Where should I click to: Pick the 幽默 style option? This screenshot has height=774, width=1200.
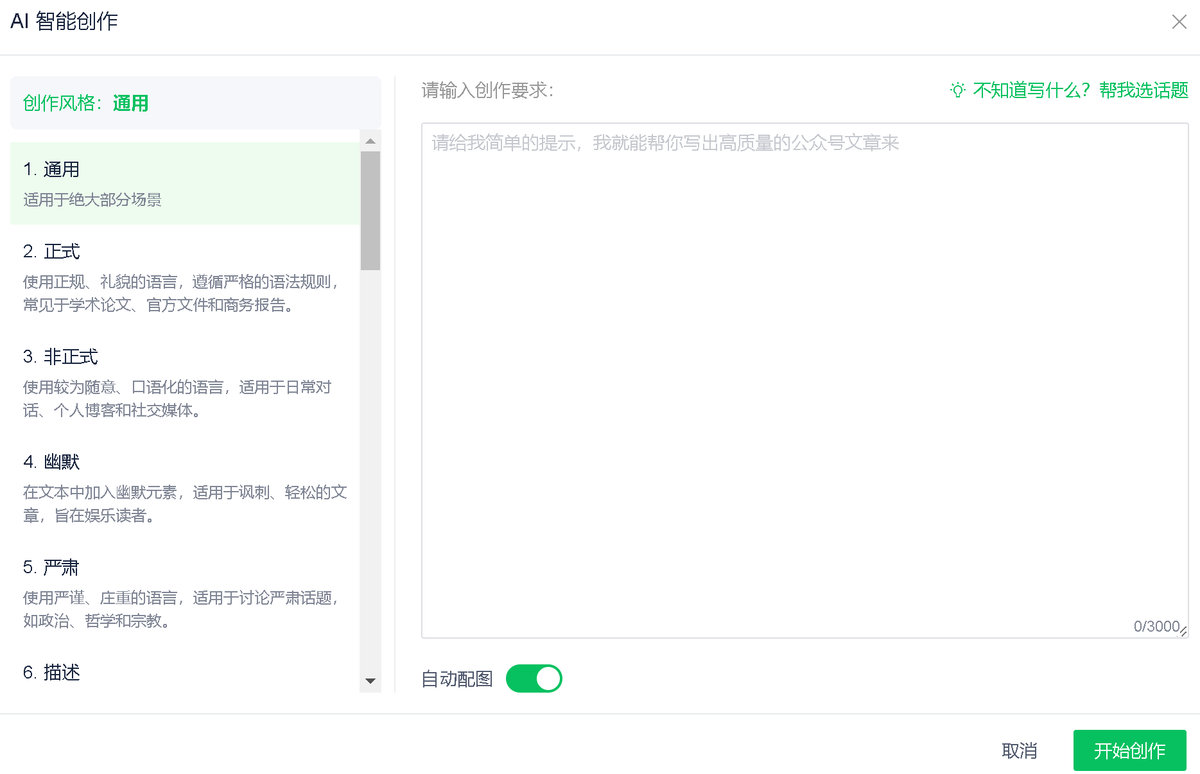(x=185, y=489)
